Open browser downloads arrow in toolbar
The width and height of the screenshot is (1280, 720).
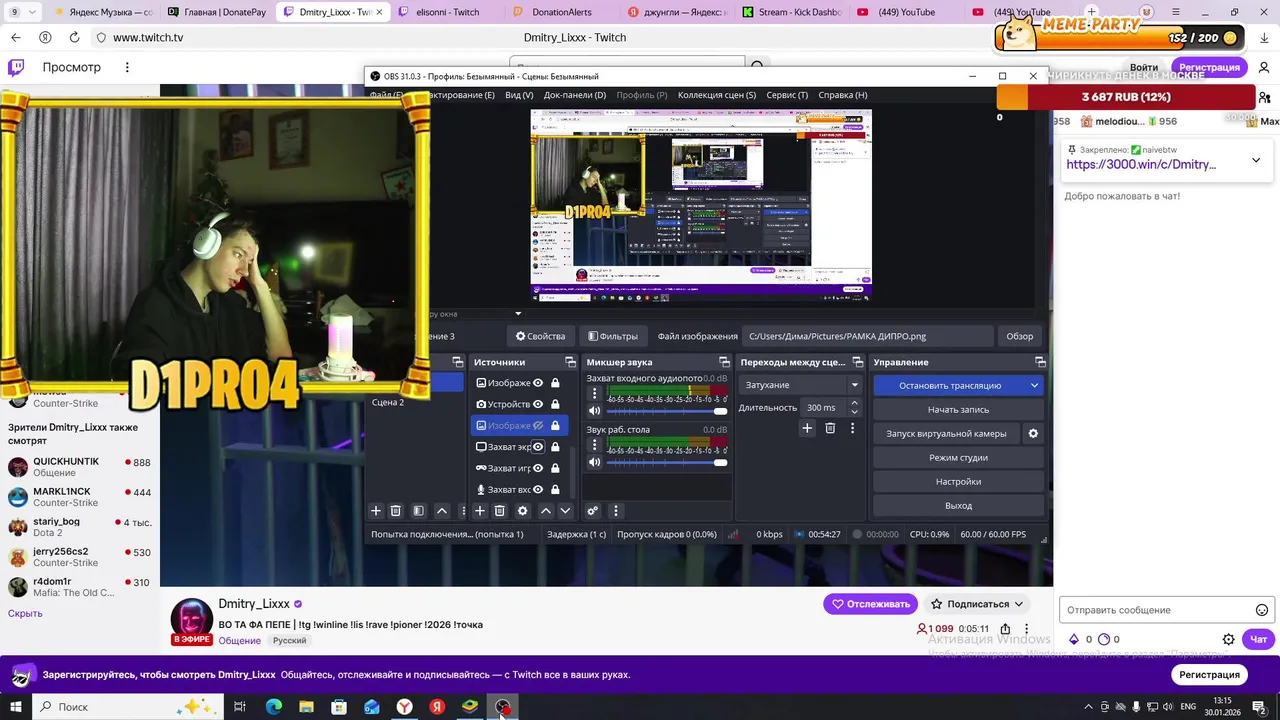[x=1265, y=37]
